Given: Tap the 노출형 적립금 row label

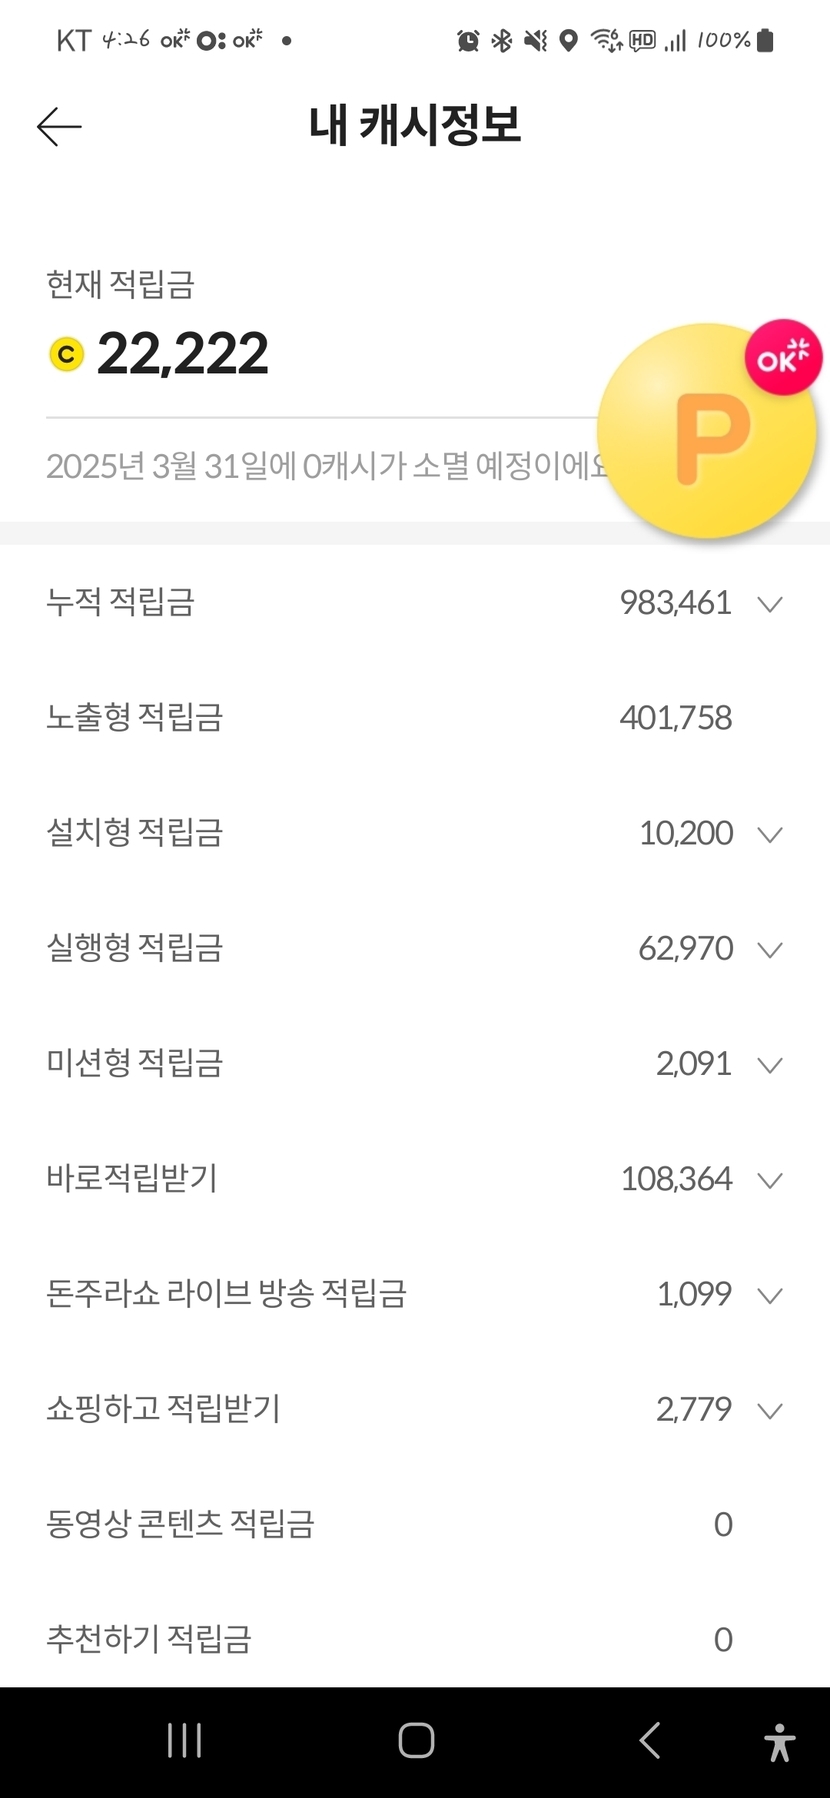Looking at the screenshot, I should (x=135, y=718).
